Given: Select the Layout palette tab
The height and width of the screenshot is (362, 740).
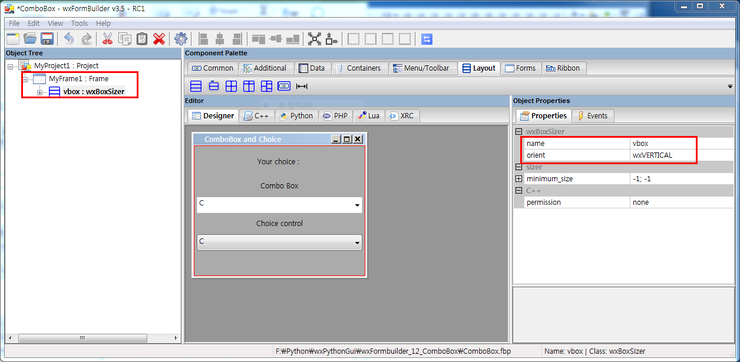Looking at the screenshot, I should pos(479,68).
